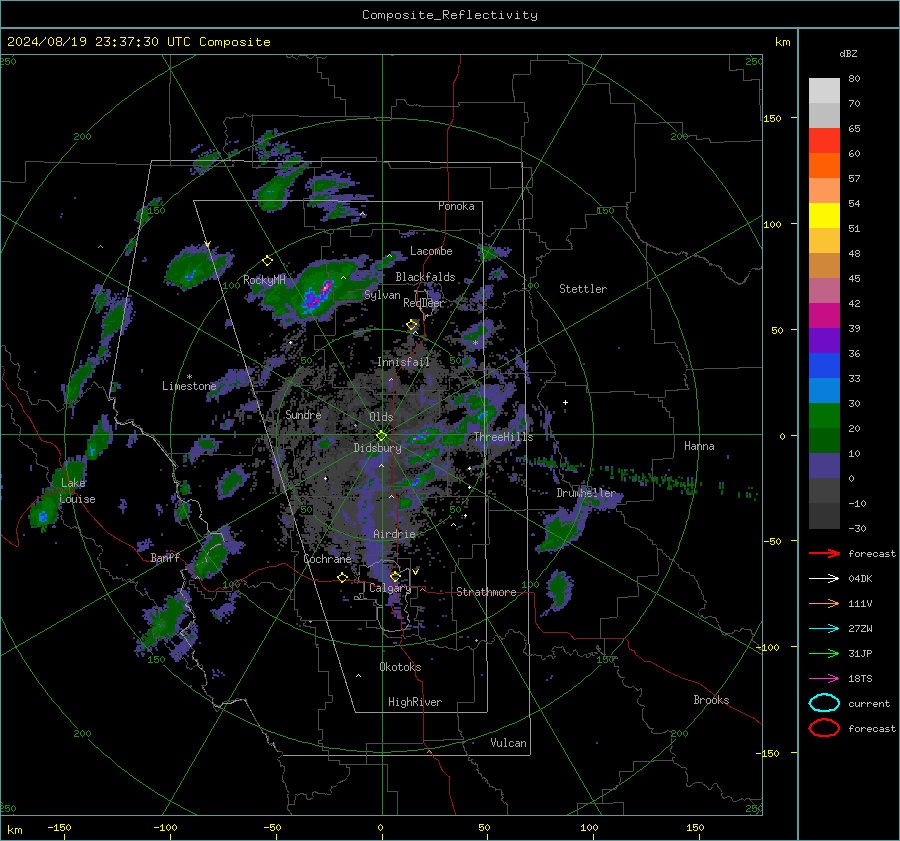Viewport: 900px width, 841px height.
Task: Click the red 'forecast' ellipse icon
Action: 824,728
